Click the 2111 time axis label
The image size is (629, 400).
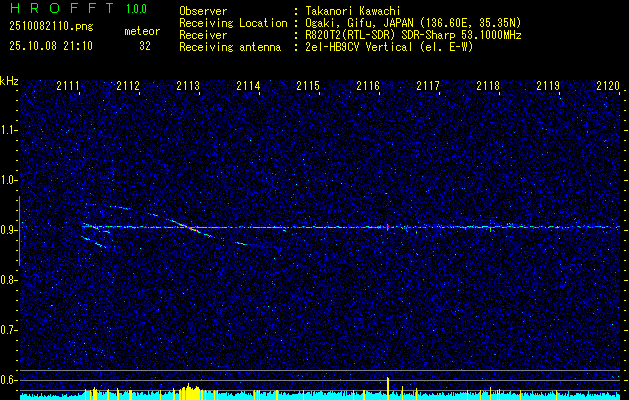pos(68,85)
